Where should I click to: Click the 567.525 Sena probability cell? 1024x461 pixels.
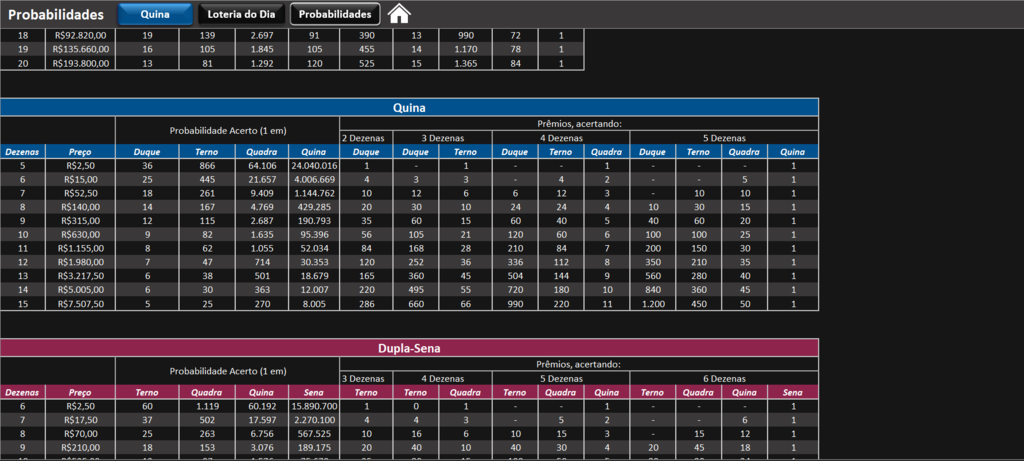pyautogui.click(x=314, y=434)
